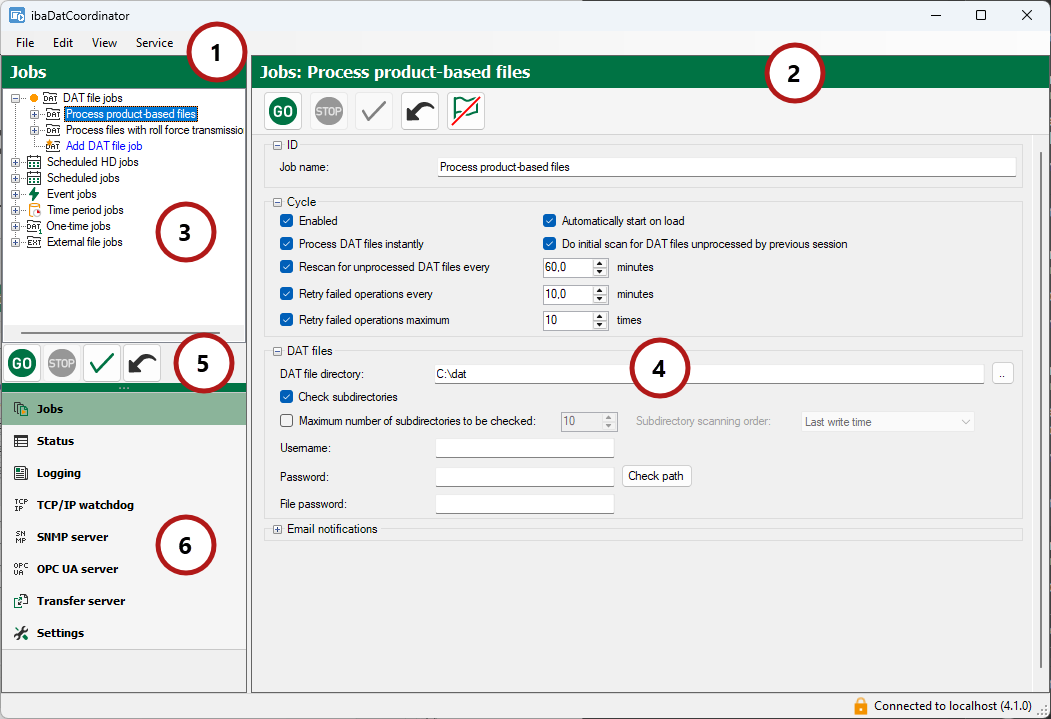Click the horizontal scrollbar under the jobs tree

[121, 332]
